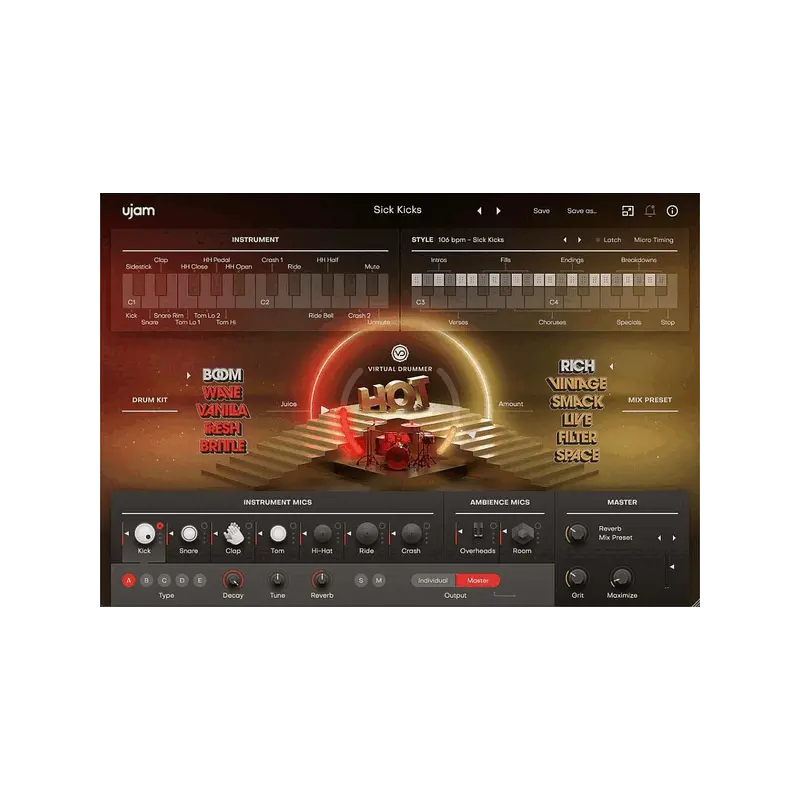
Task: Choose the WAVE drum kit
Action: point(222,393)
